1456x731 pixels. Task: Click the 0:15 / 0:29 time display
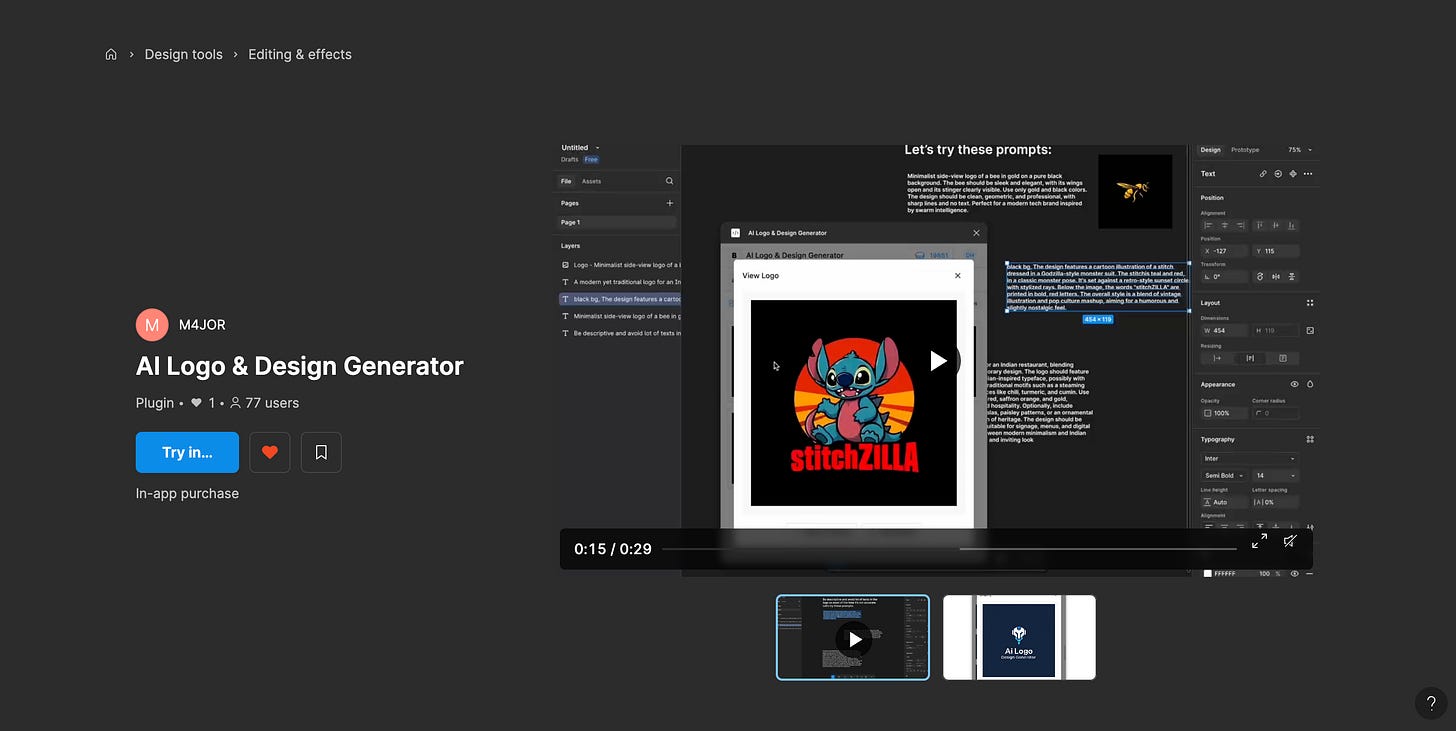pyautogui.click(x=613, y=549)
